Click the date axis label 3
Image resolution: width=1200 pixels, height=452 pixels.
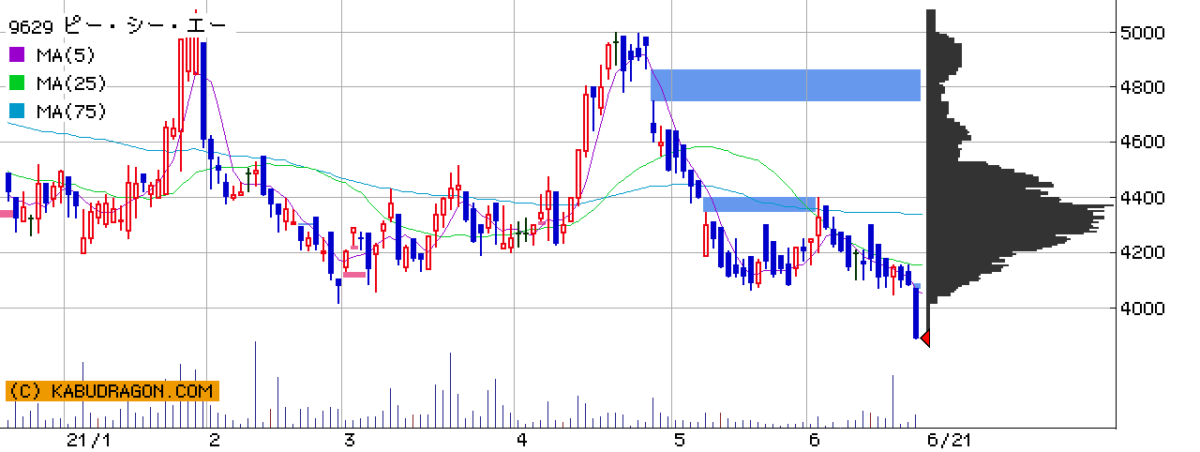pos(349,440)
